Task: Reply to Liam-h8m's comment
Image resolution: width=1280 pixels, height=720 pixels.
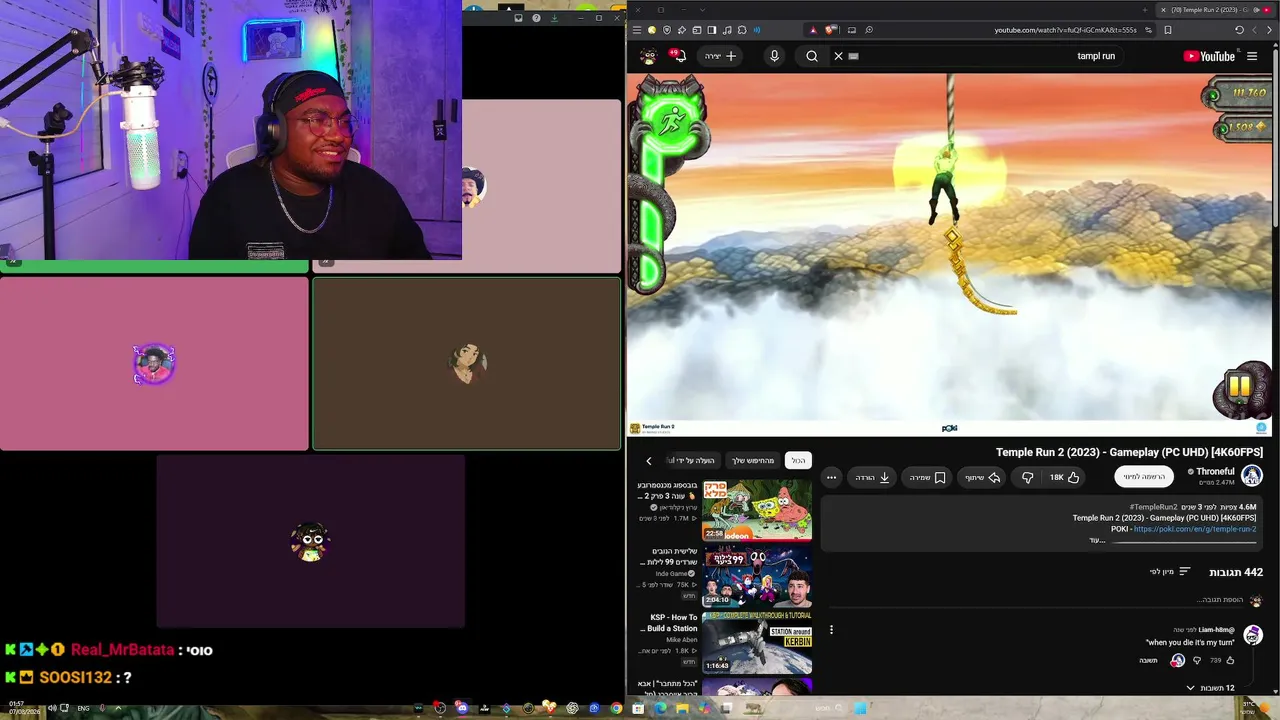Action: click(x=1147, y=660)
